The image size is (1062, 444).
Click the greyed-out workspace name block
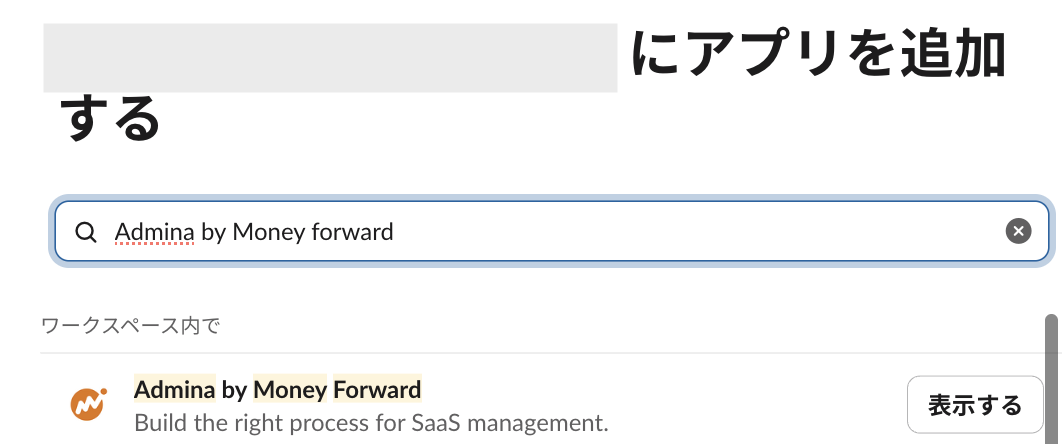[x=330, y=58]
